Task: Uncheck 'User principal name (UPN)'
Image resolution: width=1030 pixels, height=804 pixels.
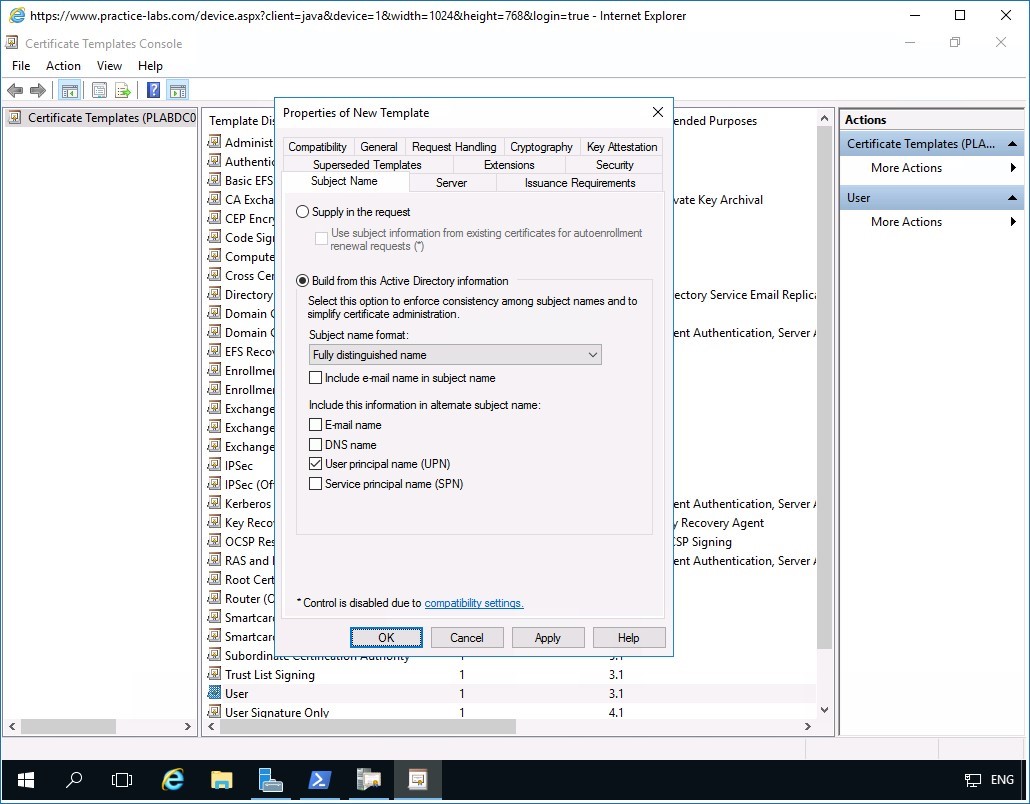Action: click(x=316, y=464)
